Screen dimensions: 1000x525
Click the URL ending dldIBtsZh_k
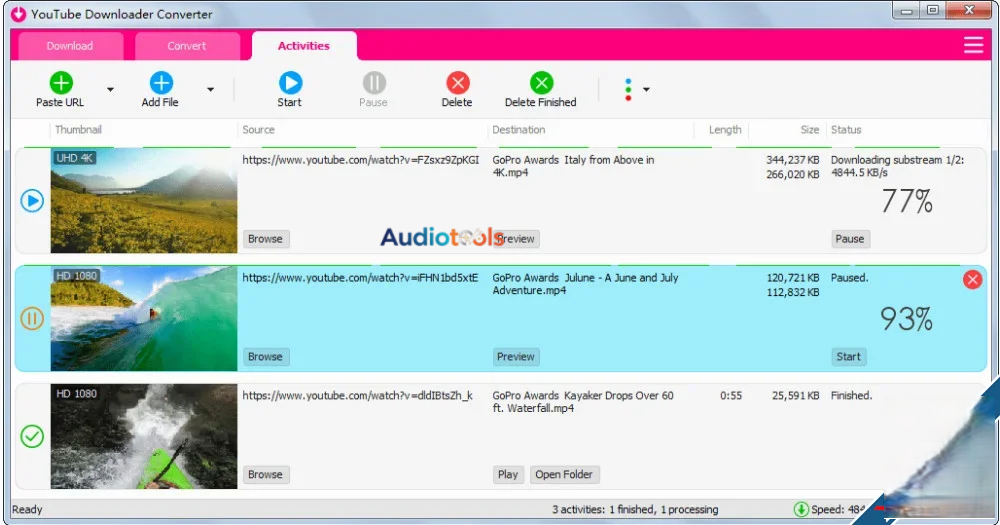[358, 396]
